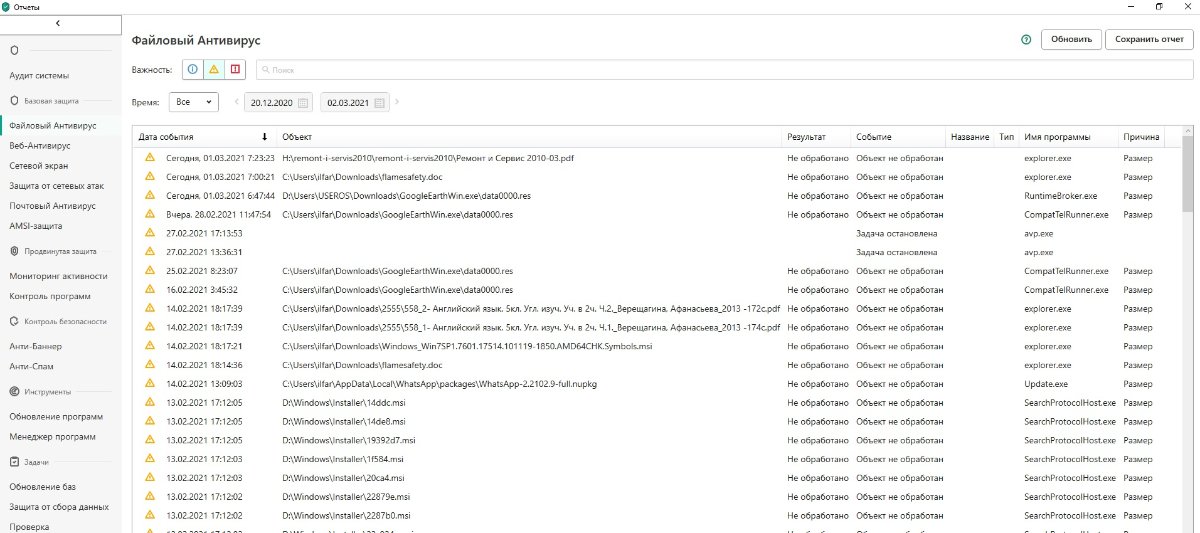Open the end date field 02.03.2021
The image size is (1200, 533).
click(355, 102)
